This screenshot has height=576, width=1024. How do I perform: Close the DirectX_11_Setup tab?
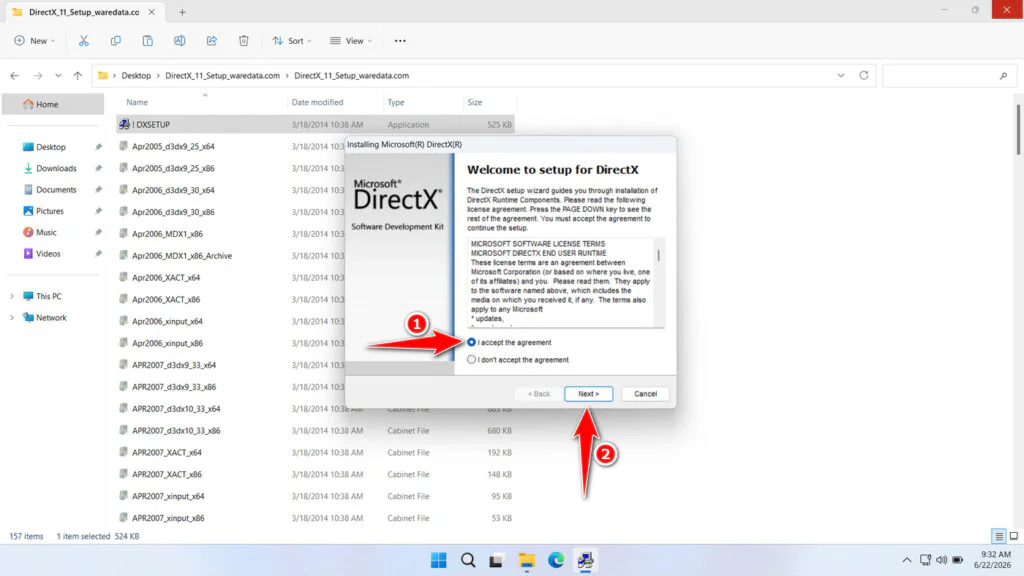coord(152,12)
